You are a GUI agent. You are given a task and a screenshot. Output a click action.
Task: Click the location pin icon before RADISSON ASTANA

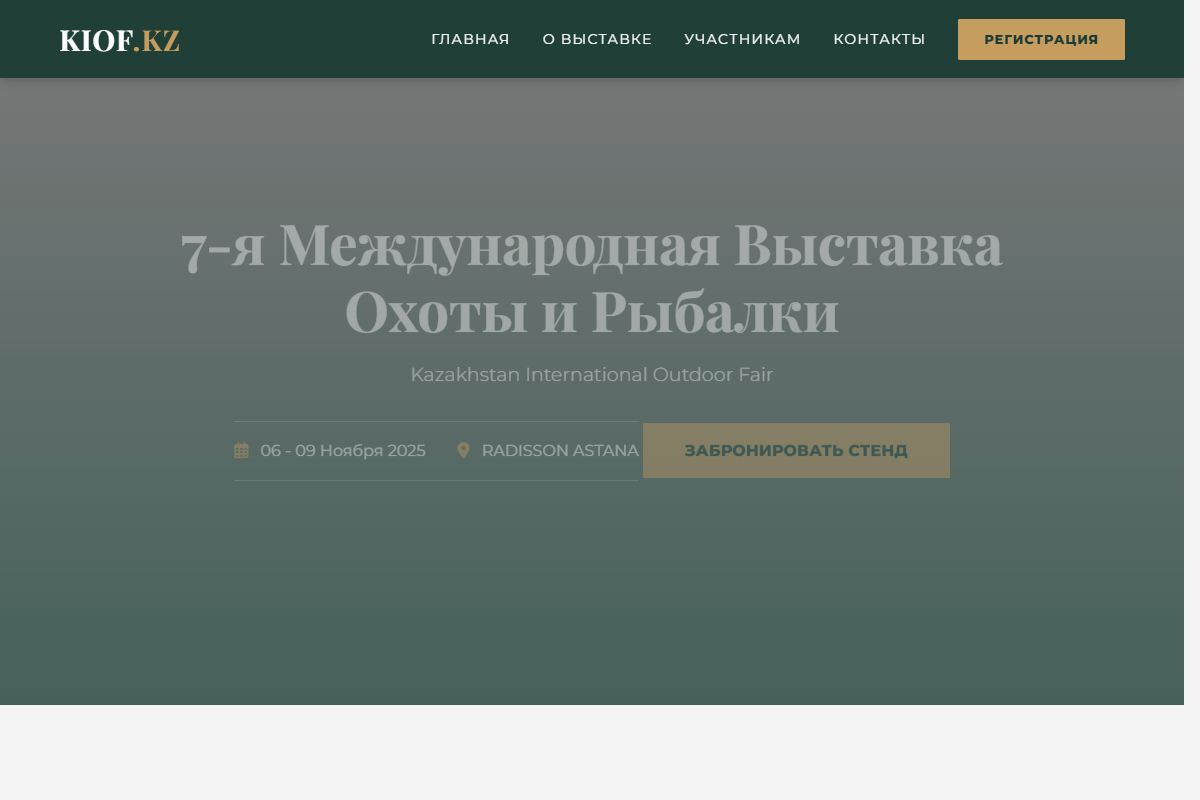[464, 450]
